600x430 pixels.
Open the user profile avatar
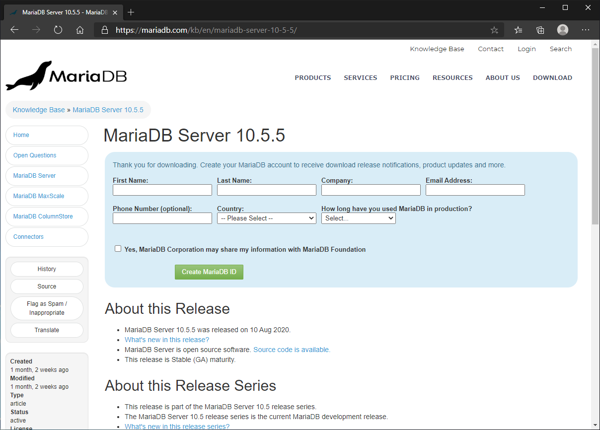click(562, 30)
